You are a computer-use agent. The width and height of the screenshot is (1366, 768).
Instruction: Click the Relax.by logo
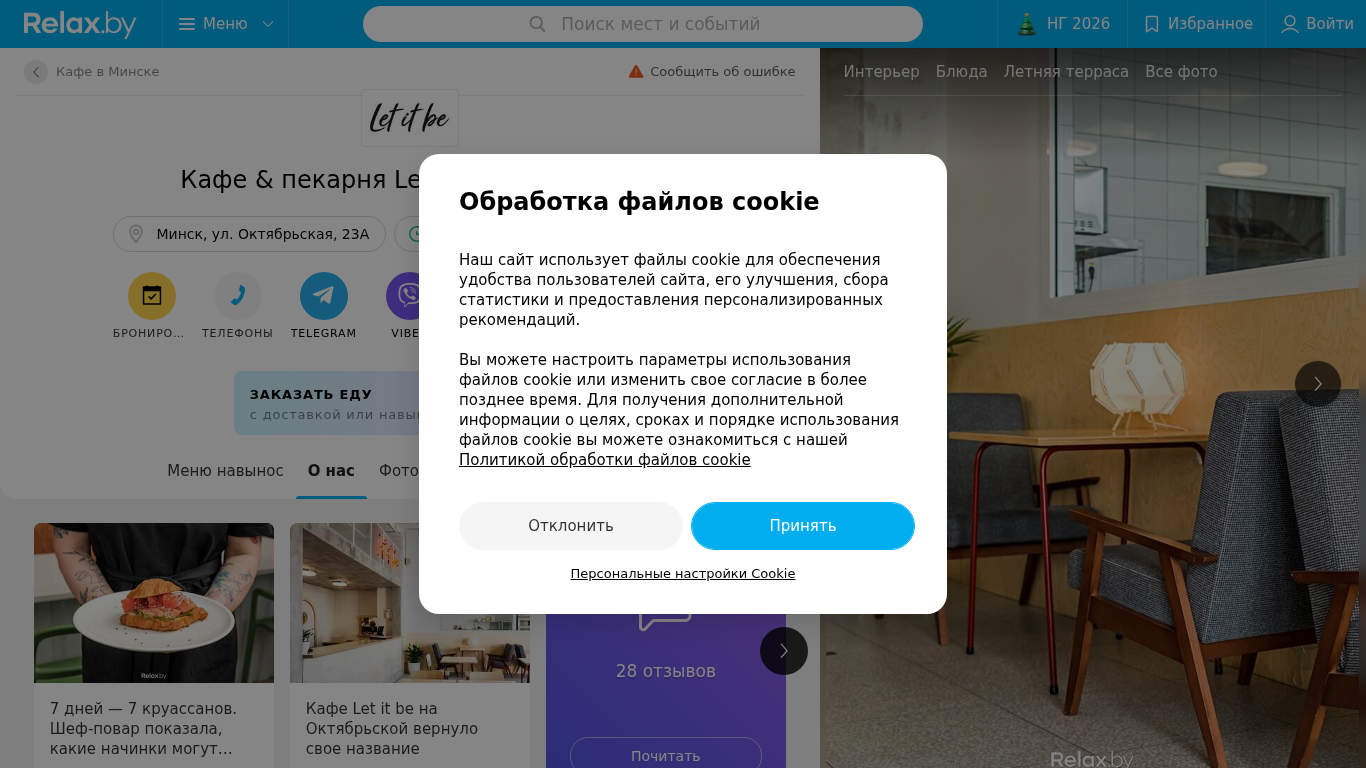coord(80,24)
